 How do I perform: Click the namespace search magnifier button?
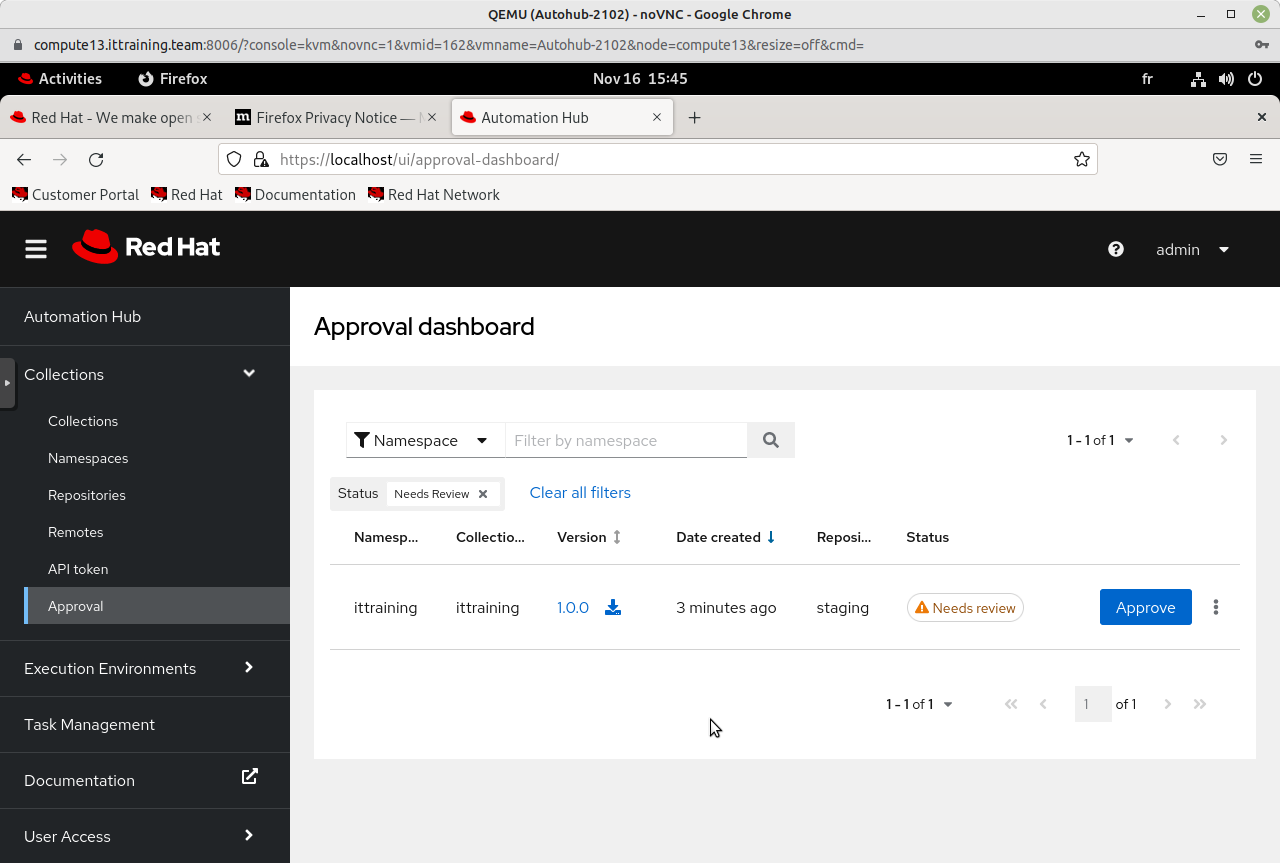(x=771, y=440)
